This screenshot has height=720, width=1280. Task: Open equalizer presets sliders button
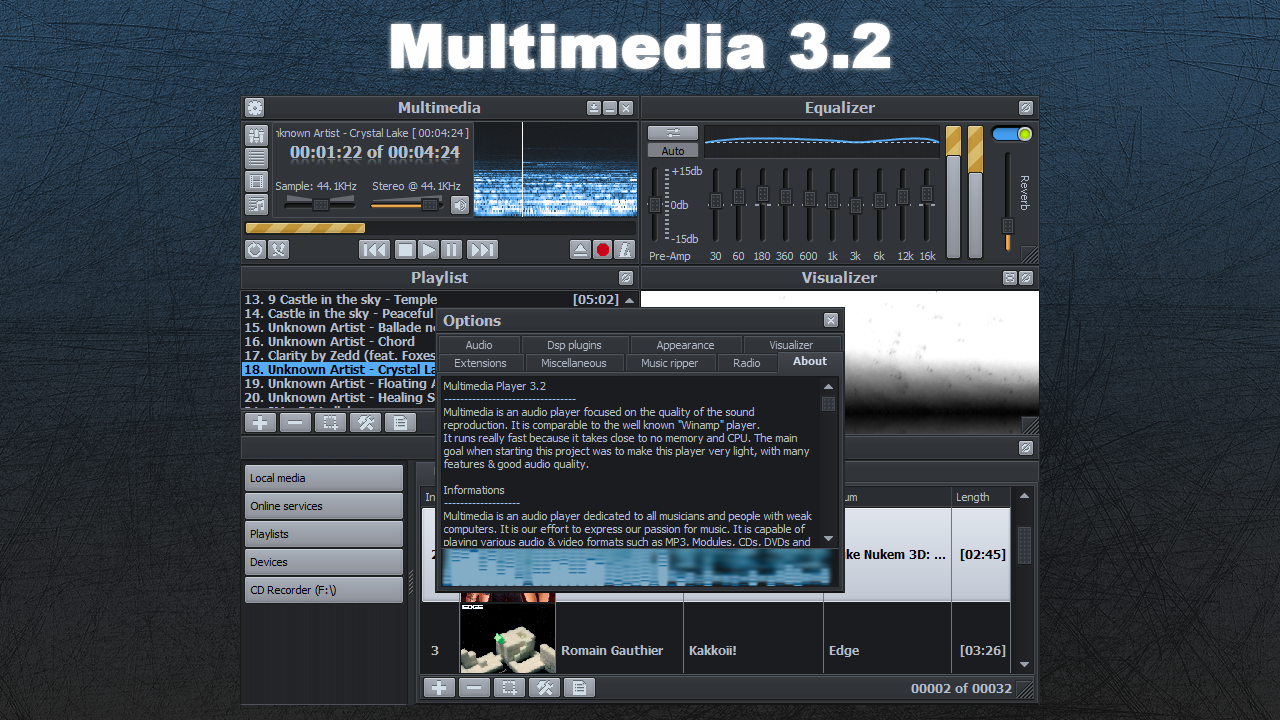(673, 132)
